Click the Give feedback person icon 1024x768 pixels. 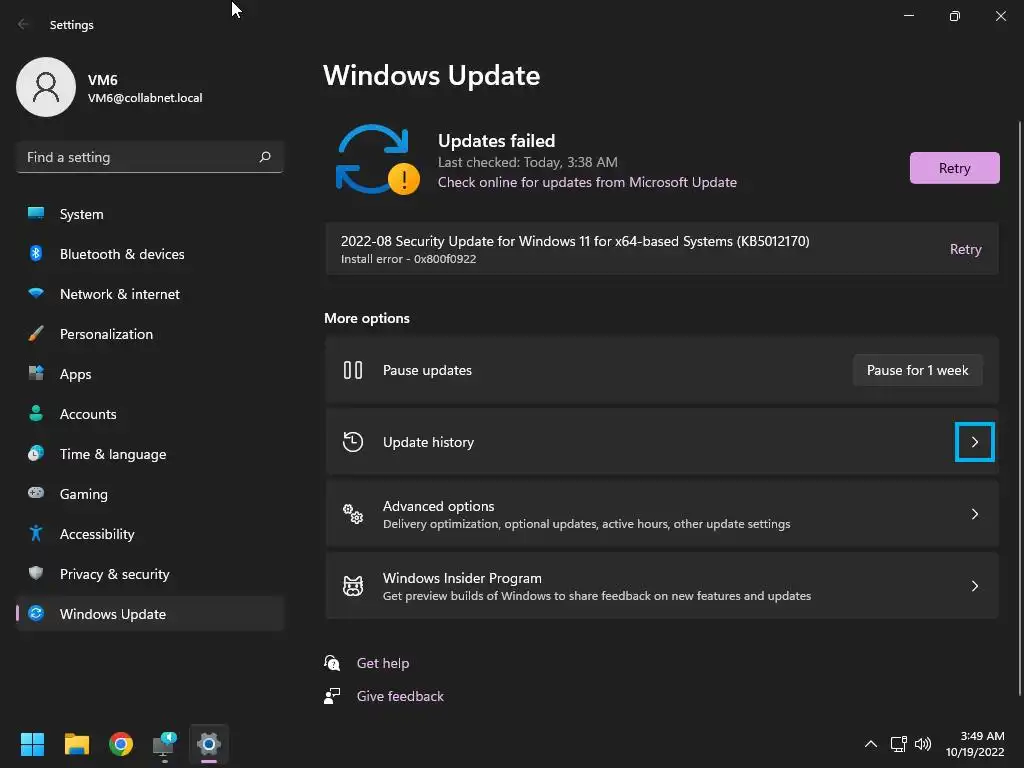pyautogui.click(x=332, y=696)
